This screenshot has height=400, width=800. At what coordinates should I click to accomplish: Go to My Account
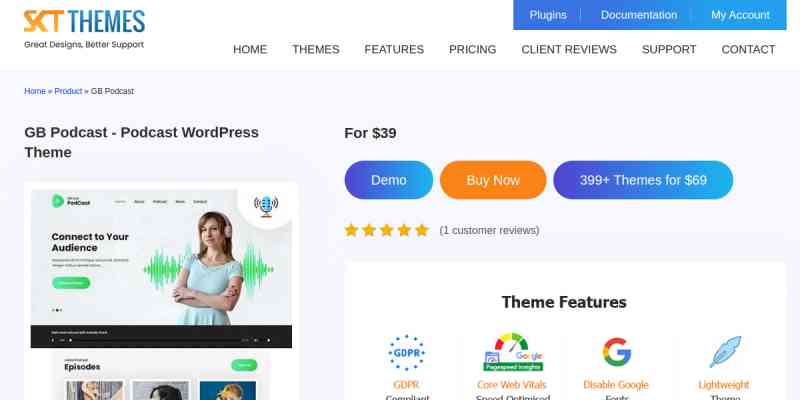point(740,15)
